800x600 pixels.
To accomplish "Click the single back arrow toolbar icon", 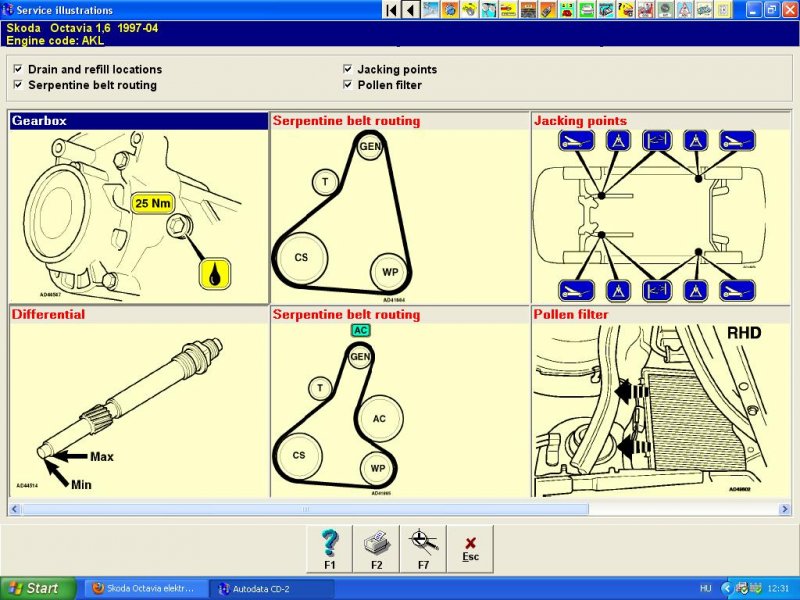I will pyautogui.click(x=410, y=10).
